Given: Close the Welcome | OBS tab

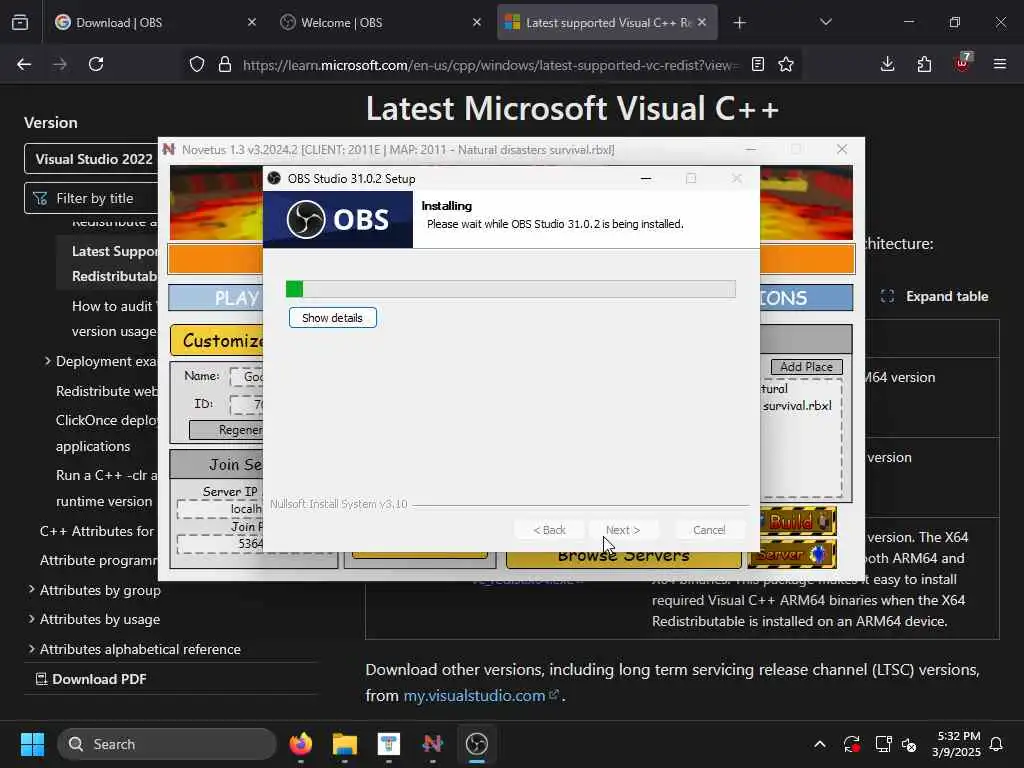Looking at the screenshot, I should 477,22.
